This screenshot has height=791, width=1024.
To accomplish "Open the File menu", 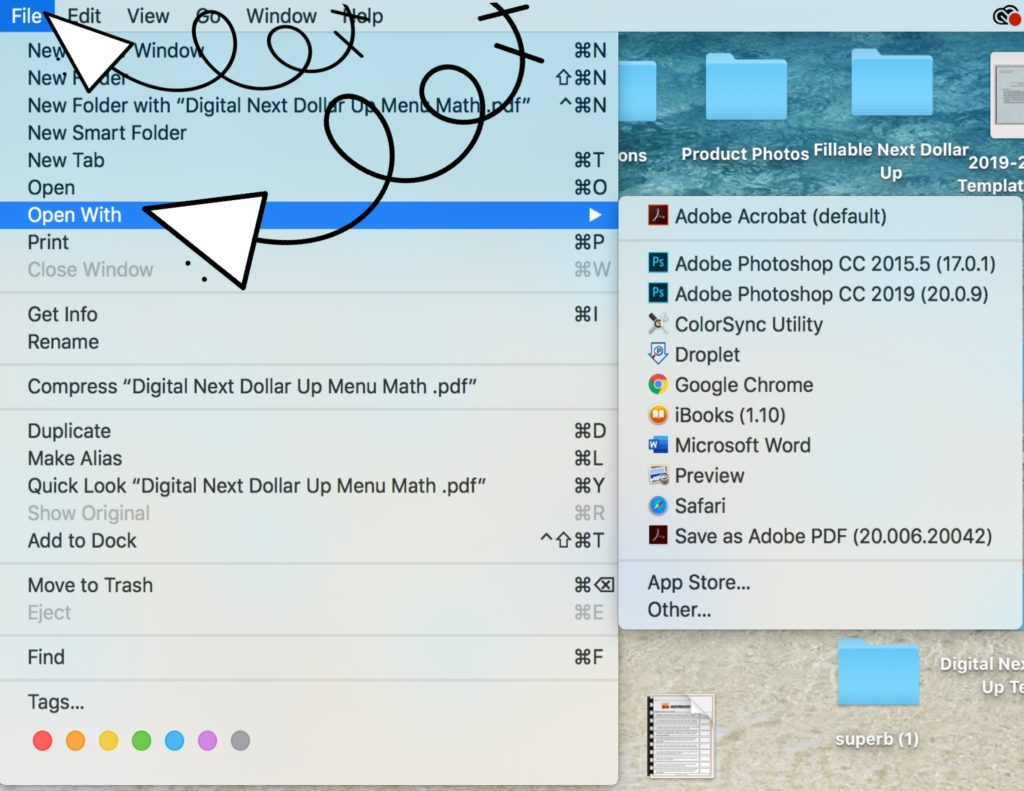I will [26, 15].
